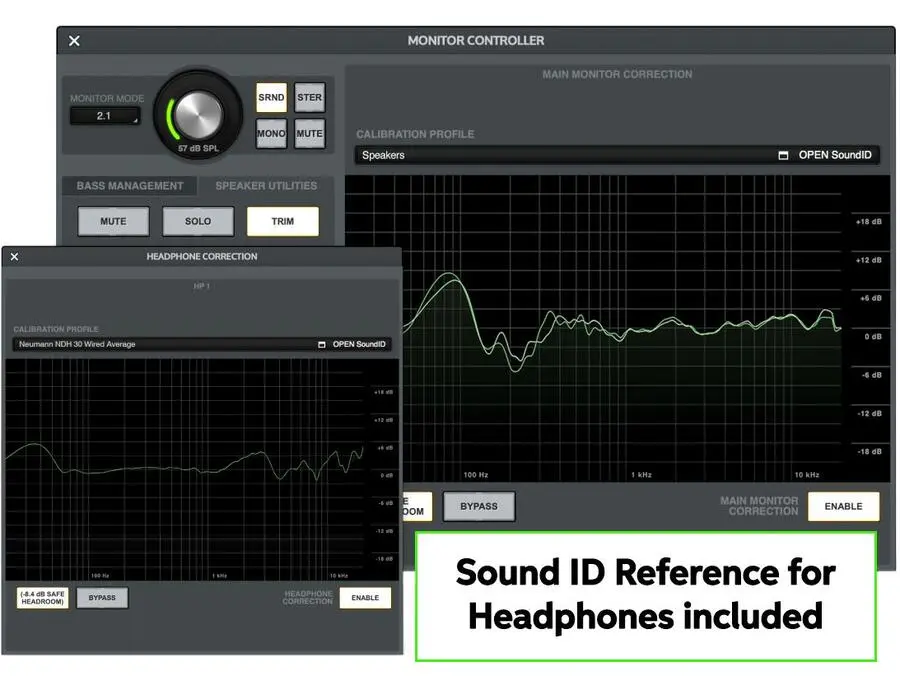Toggle the MUTE button beside MONO

click(309, 134)
